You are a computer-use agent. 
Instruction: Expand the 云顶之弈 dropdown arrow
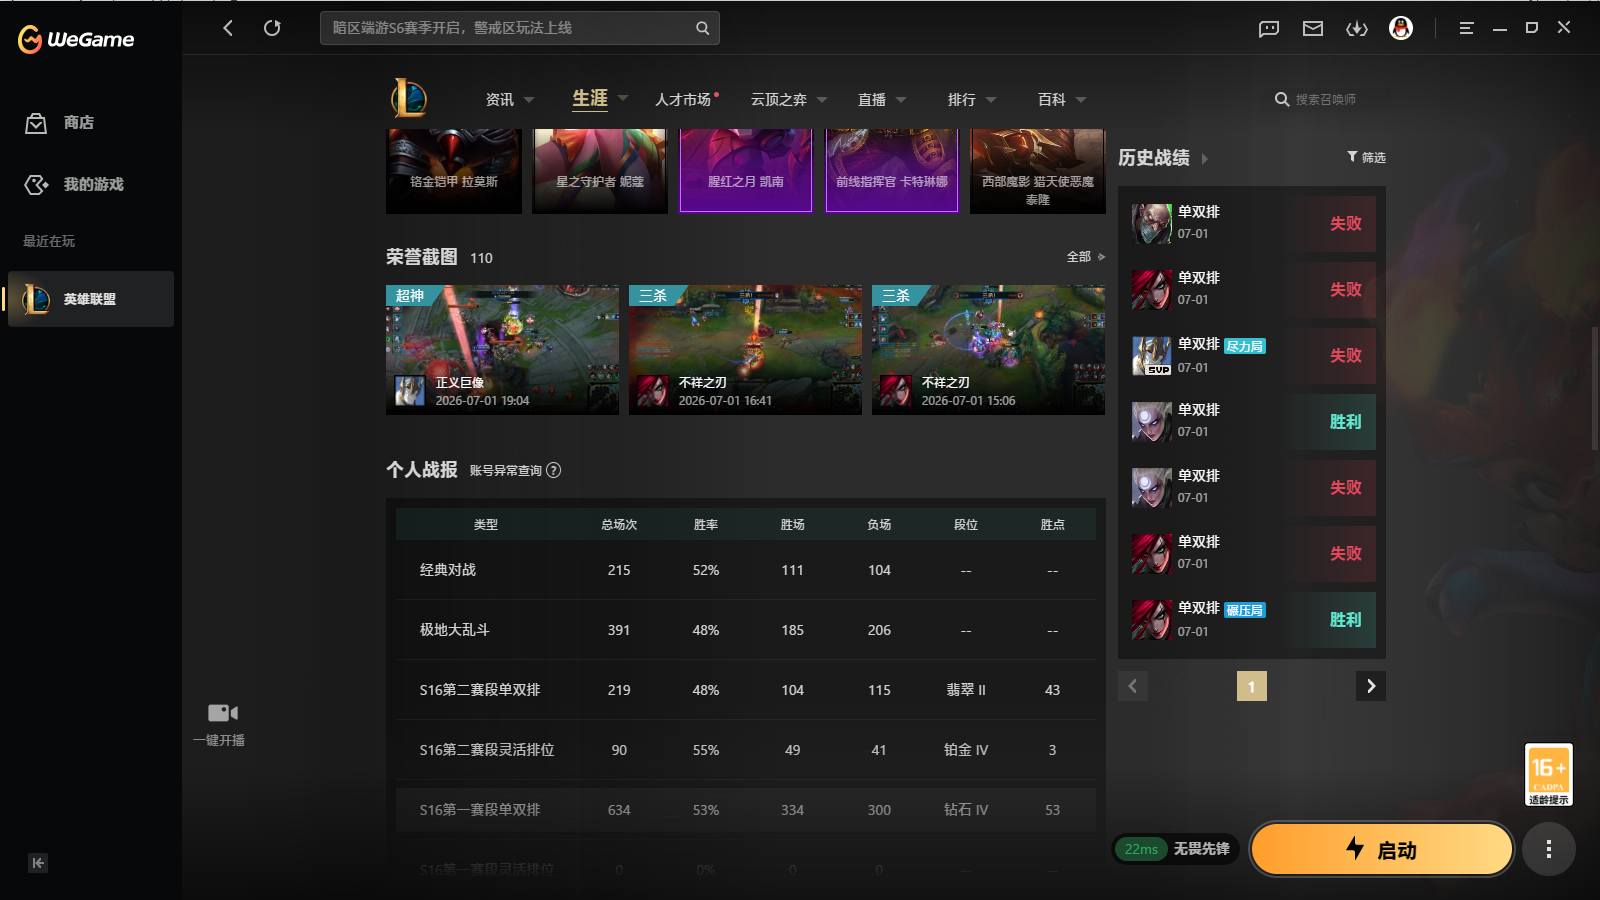coord(822,100)
